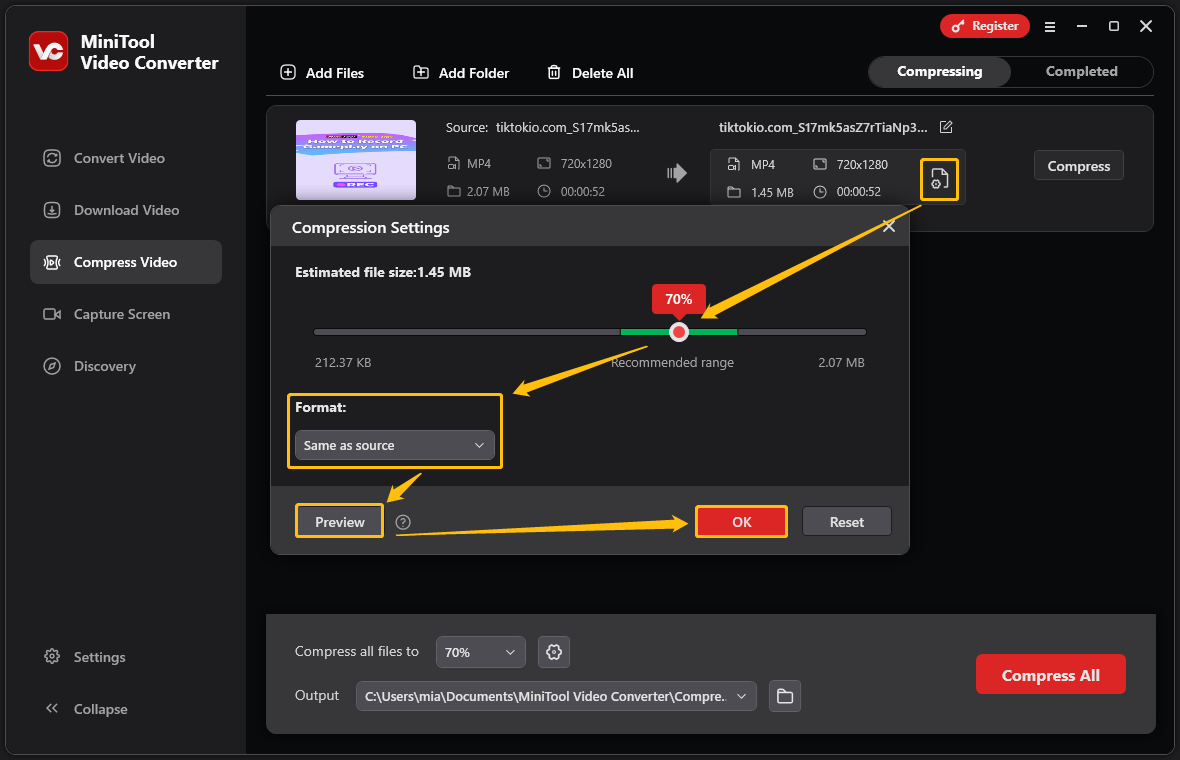Open the hamburger menu icon
Viewport: 1180px width, 760px height.
coord(1050,26)
